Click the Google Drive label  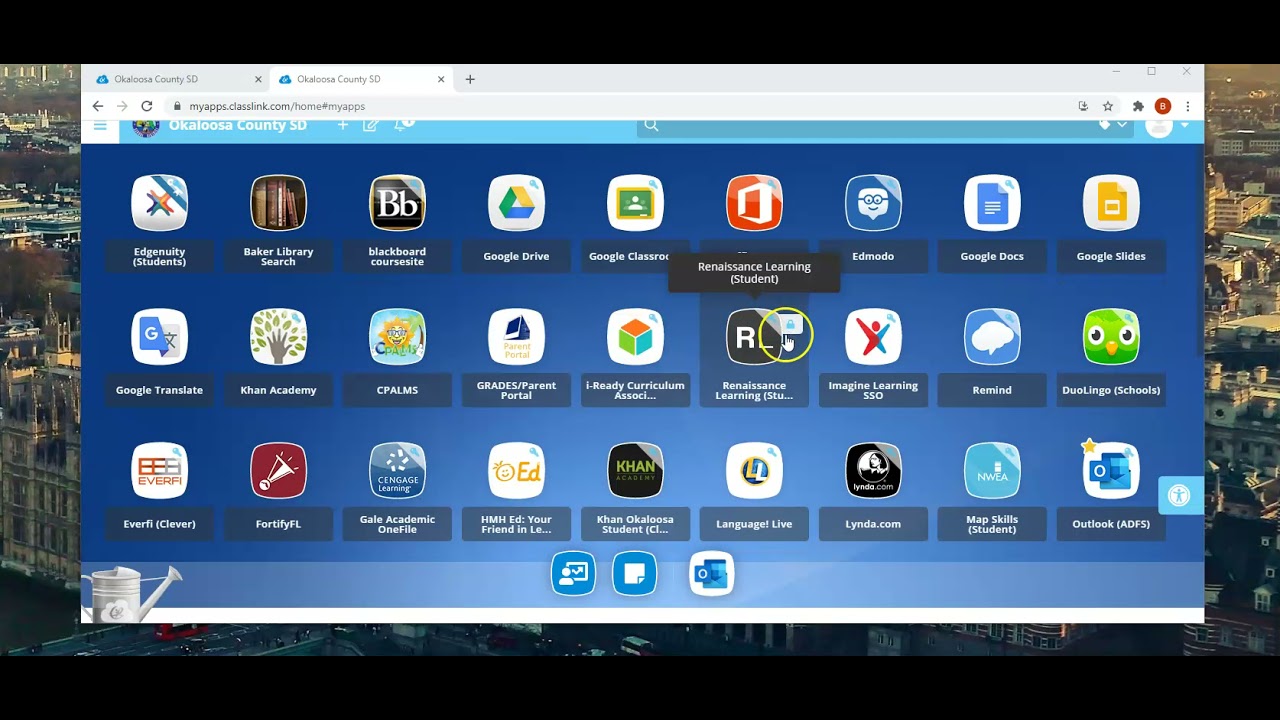click(516, 256)
